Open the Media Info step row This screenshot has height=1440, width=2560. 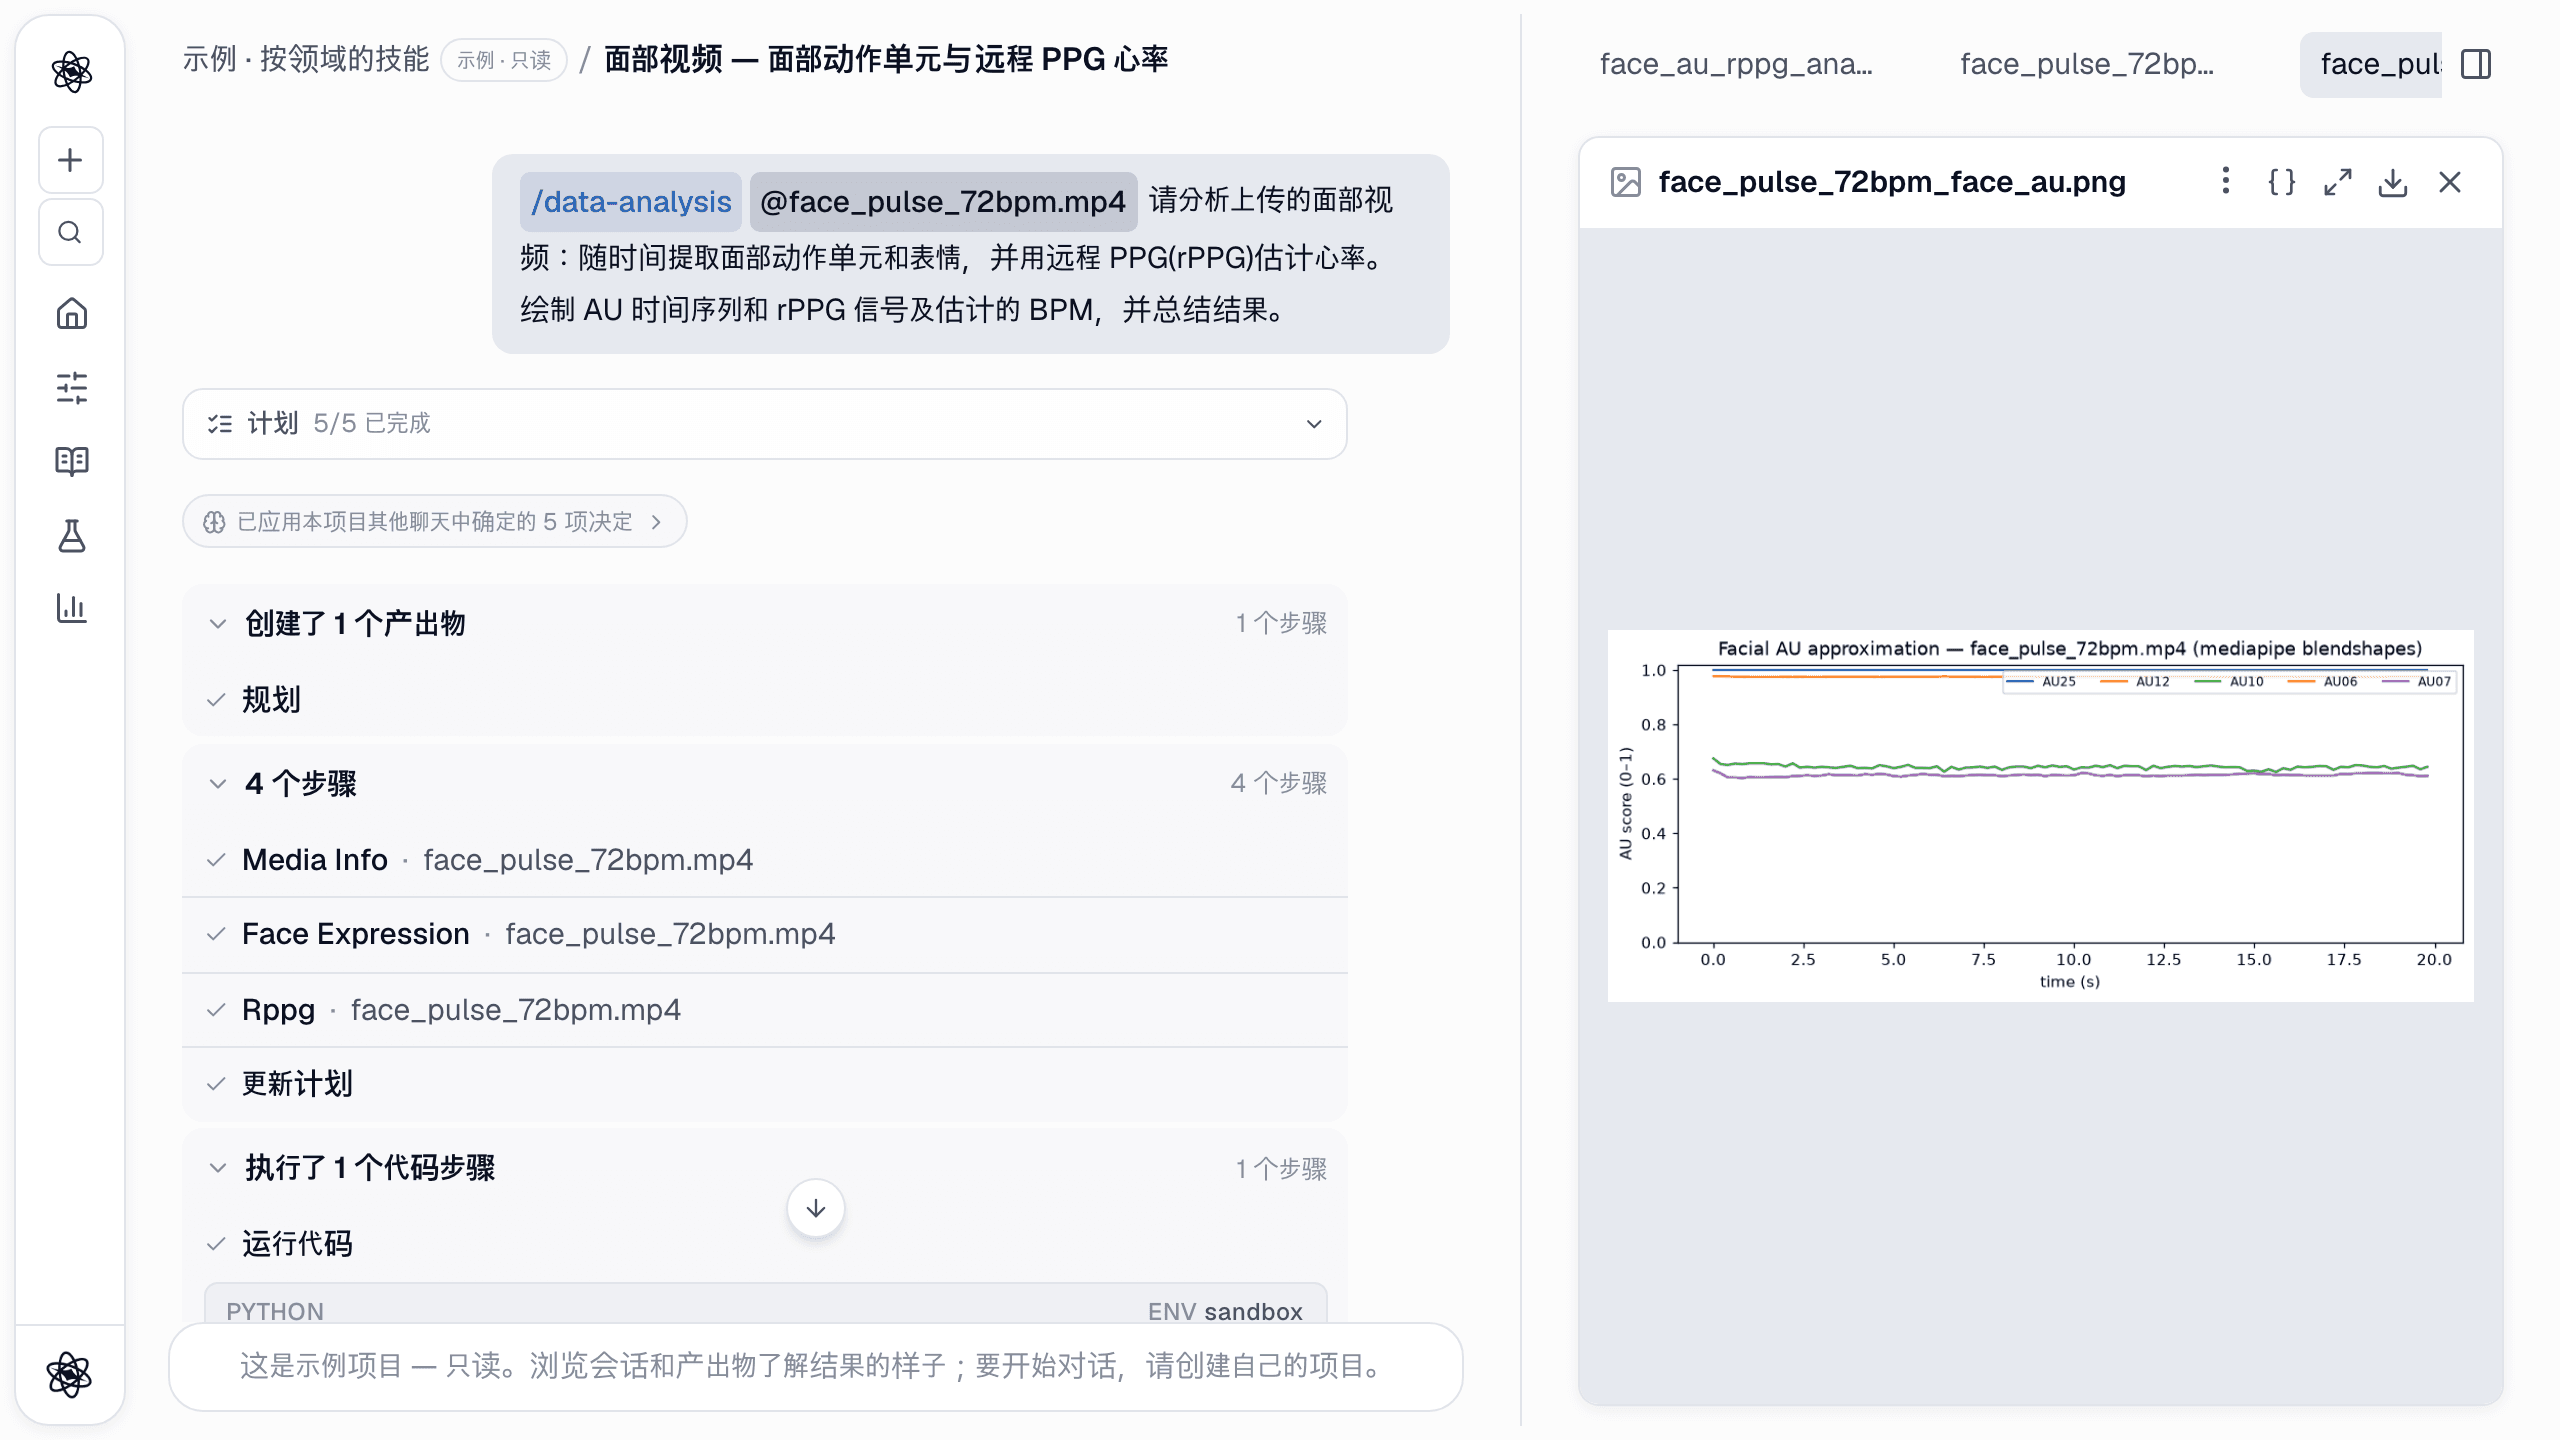click(x=765, y=860)
